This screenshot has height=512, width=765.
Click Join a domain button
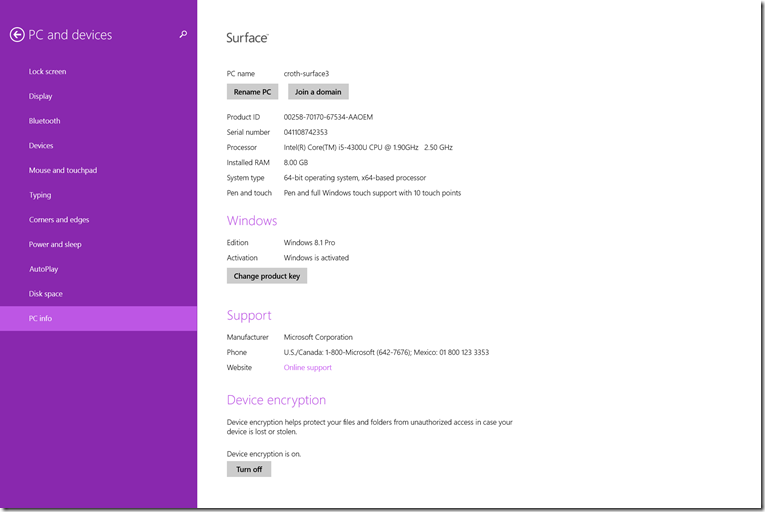click(318, 92)
